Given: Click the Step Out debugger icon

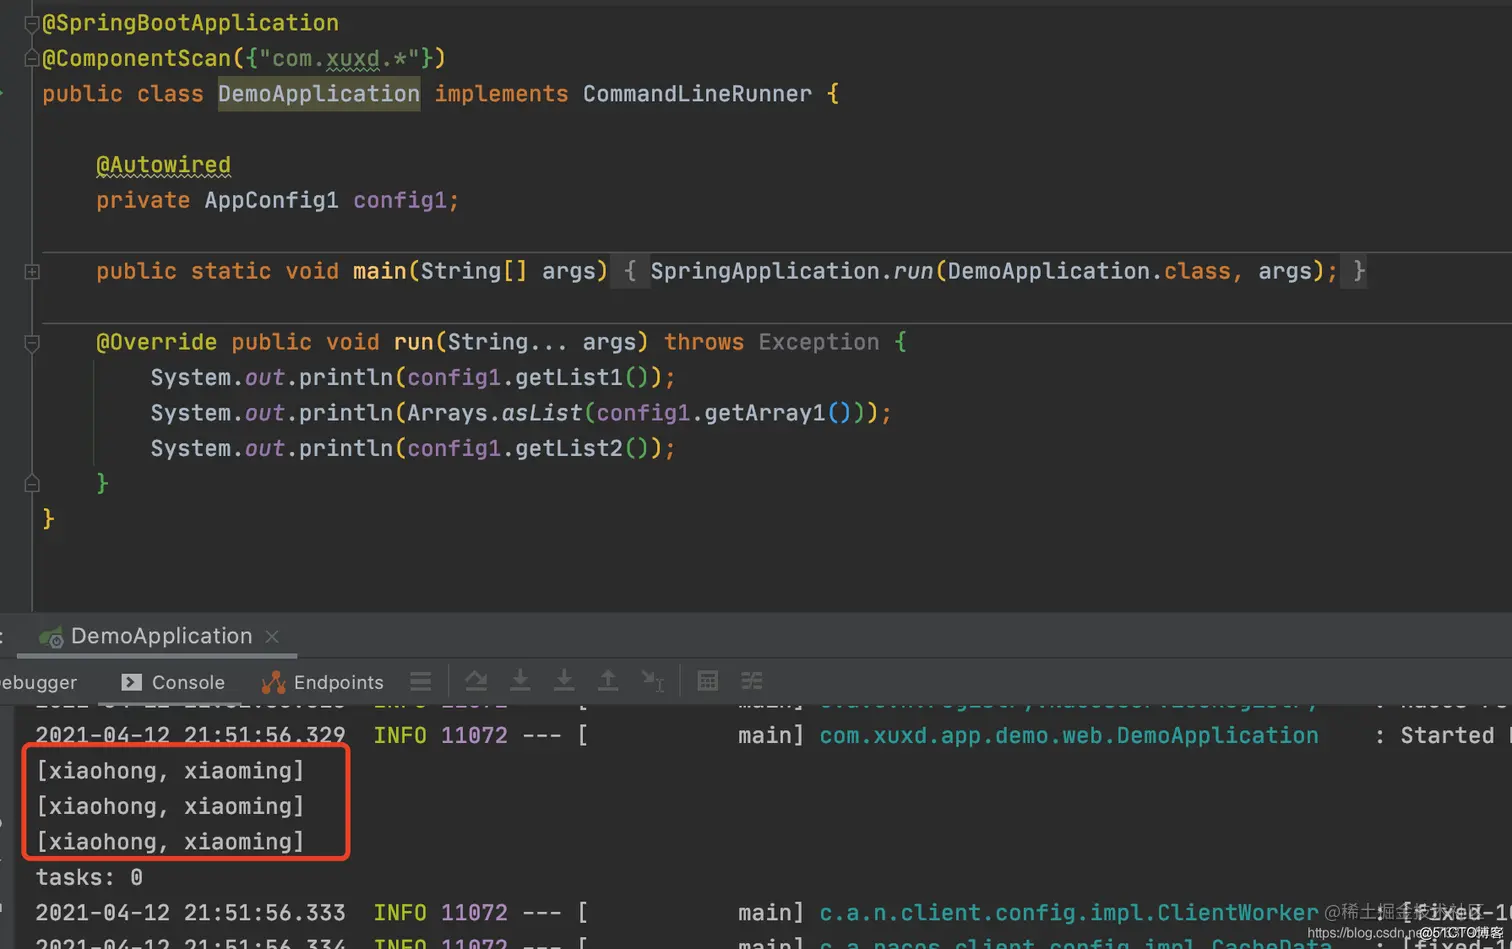Looking at the screenshot, I should click(608, 681).
